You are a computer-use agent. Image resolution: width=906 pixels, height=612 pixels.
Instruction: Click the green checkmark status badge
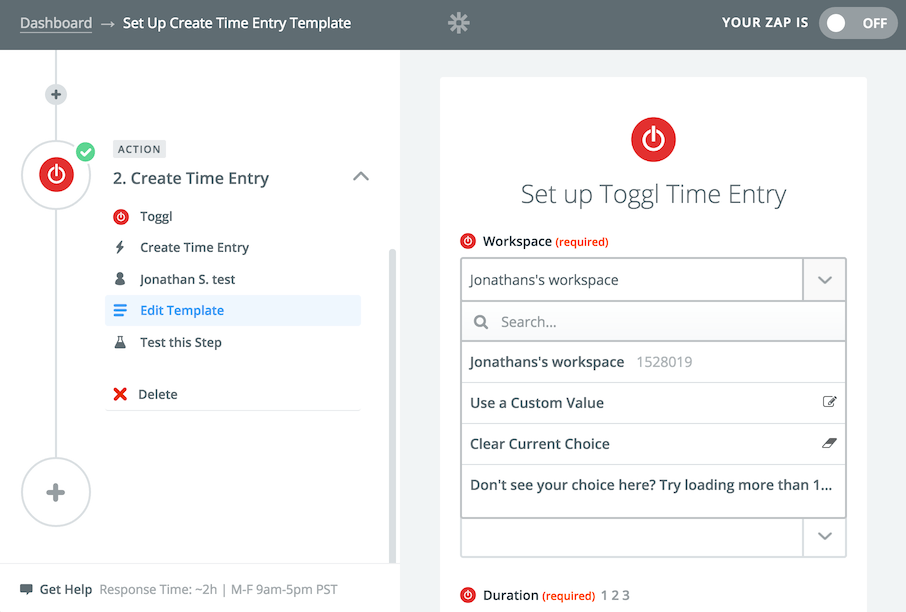(86, 152)
